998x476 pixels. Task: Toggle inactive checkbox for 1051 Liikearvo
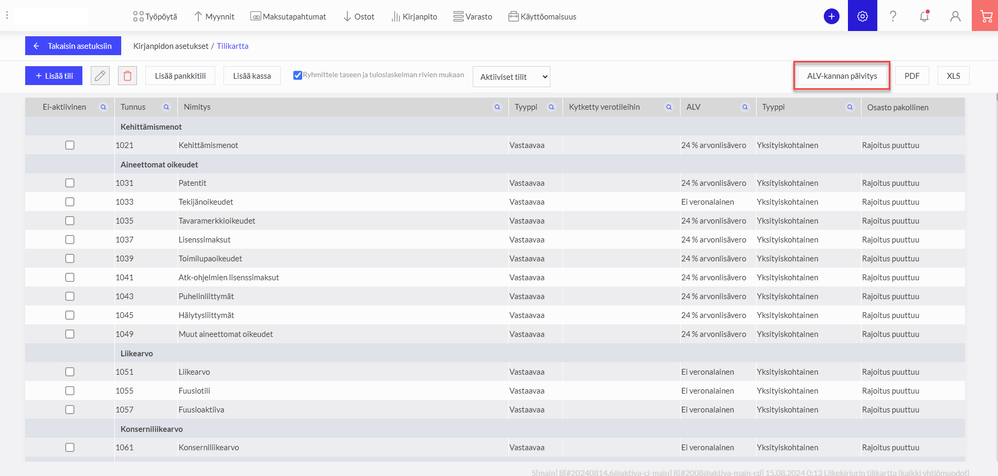pyautogui.click(x=69, y=372)
